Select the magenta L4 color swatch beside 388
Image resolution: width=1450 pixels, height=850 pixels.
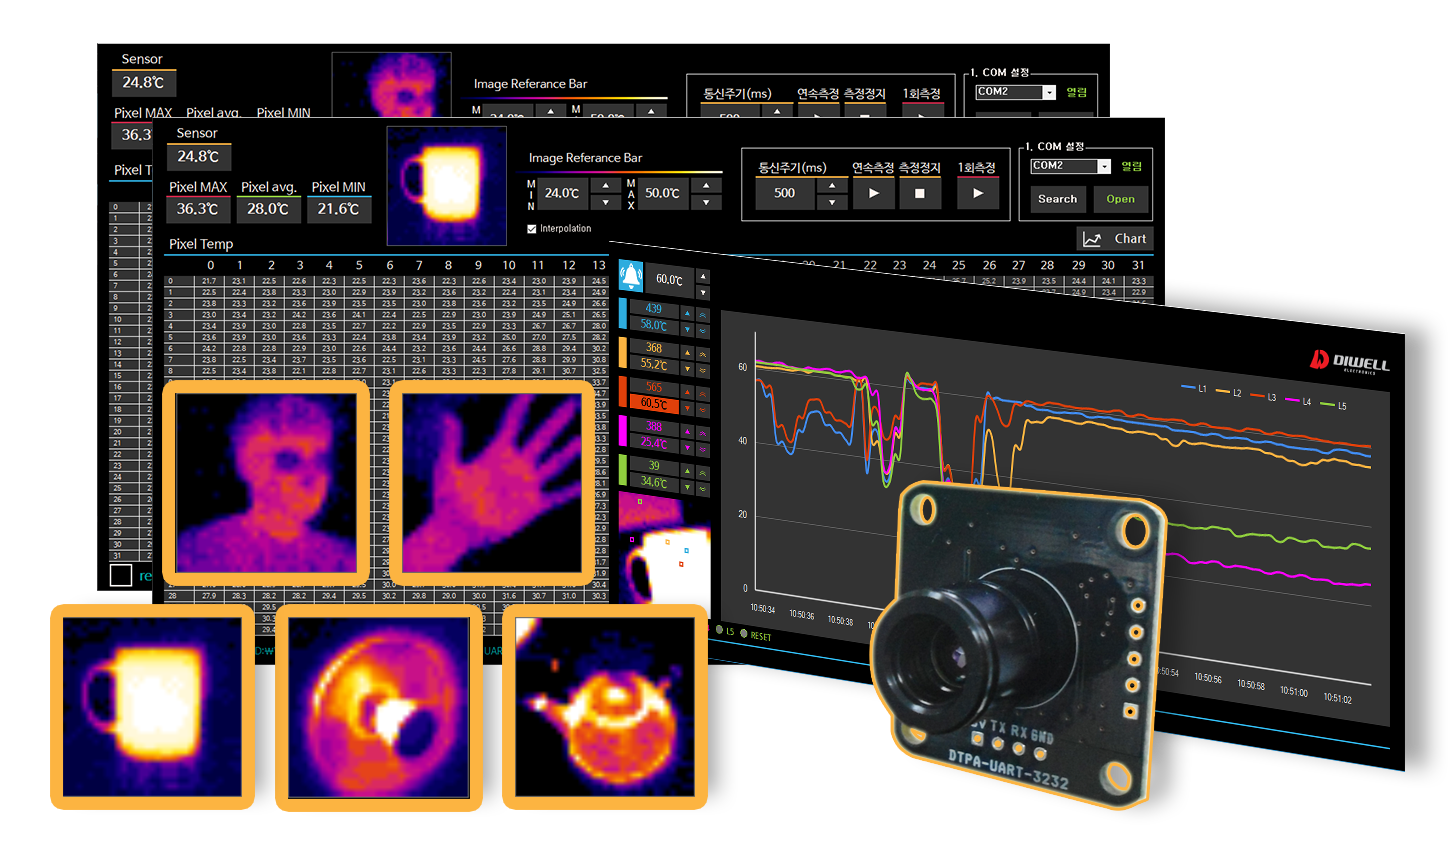pos(623,430)
